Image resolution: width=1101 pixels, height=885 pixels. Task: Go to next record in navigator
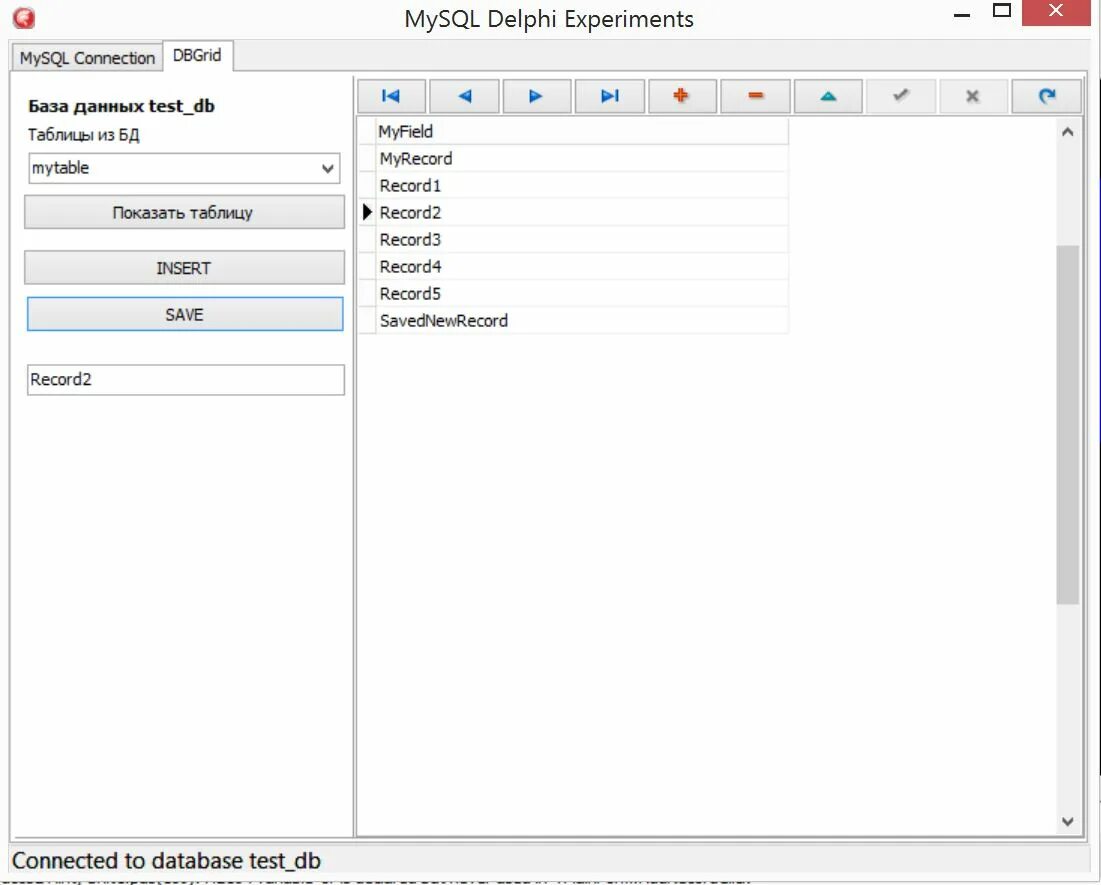tap(536, 96)
